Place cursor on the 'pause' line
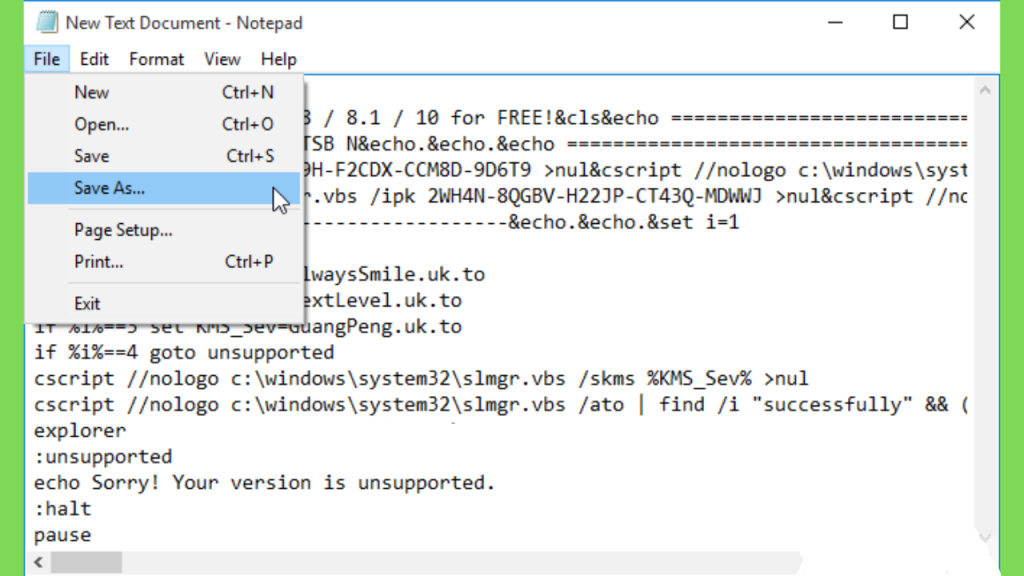1024x576 pixels. point(63,535)
